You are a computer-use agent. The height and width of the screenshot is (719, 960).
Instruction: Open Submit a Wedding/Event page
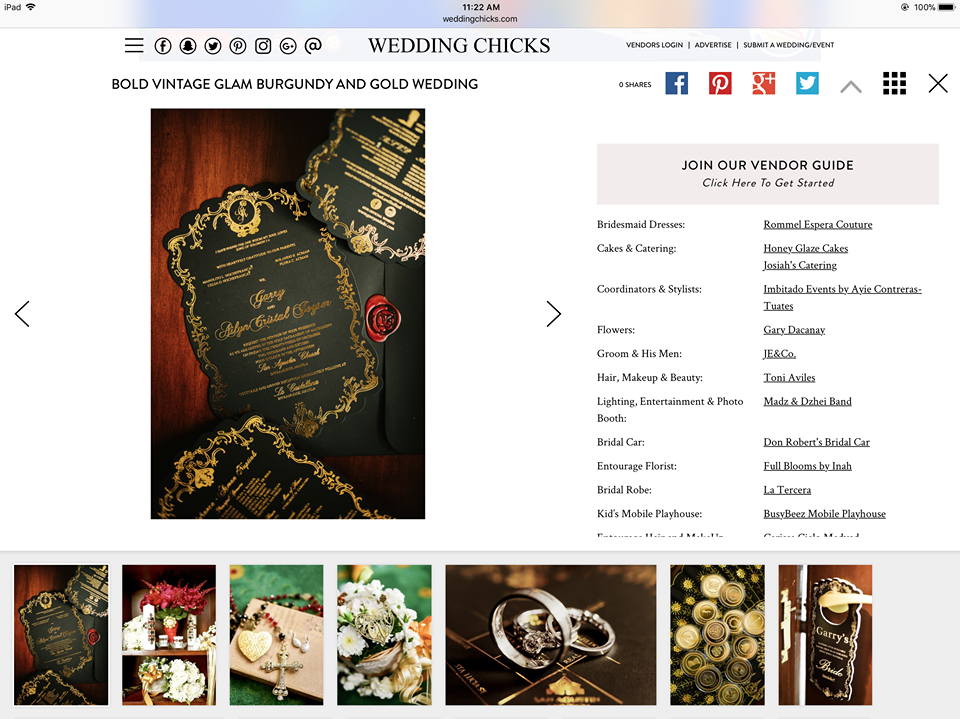(789, 45)
